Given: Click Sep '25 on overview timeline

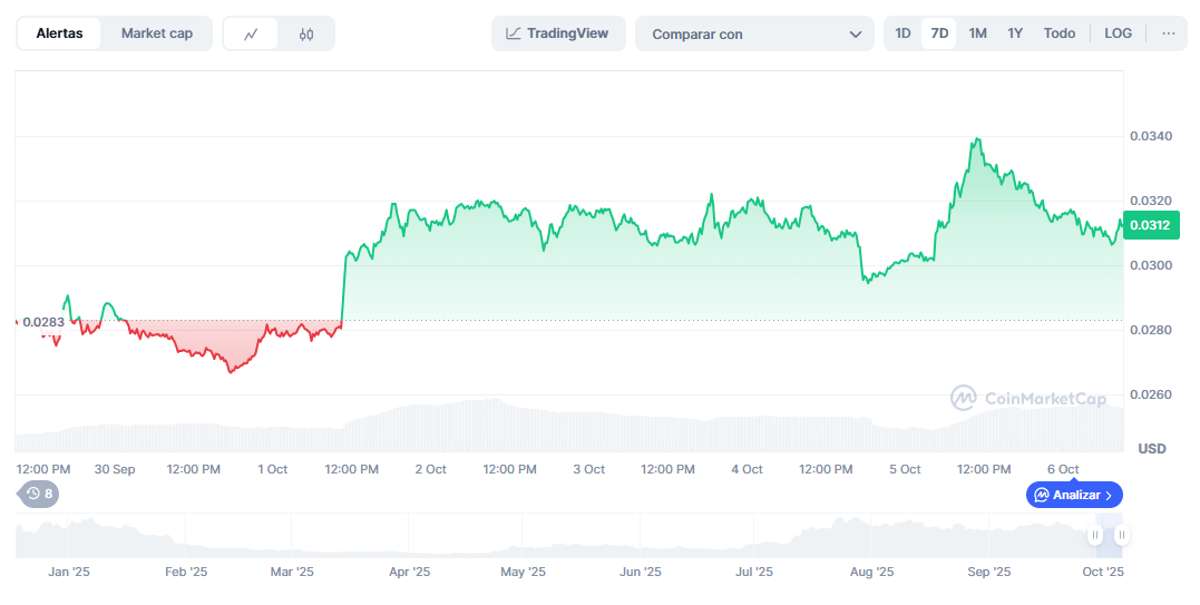Looking at the screenshot, I should (989, 572).
